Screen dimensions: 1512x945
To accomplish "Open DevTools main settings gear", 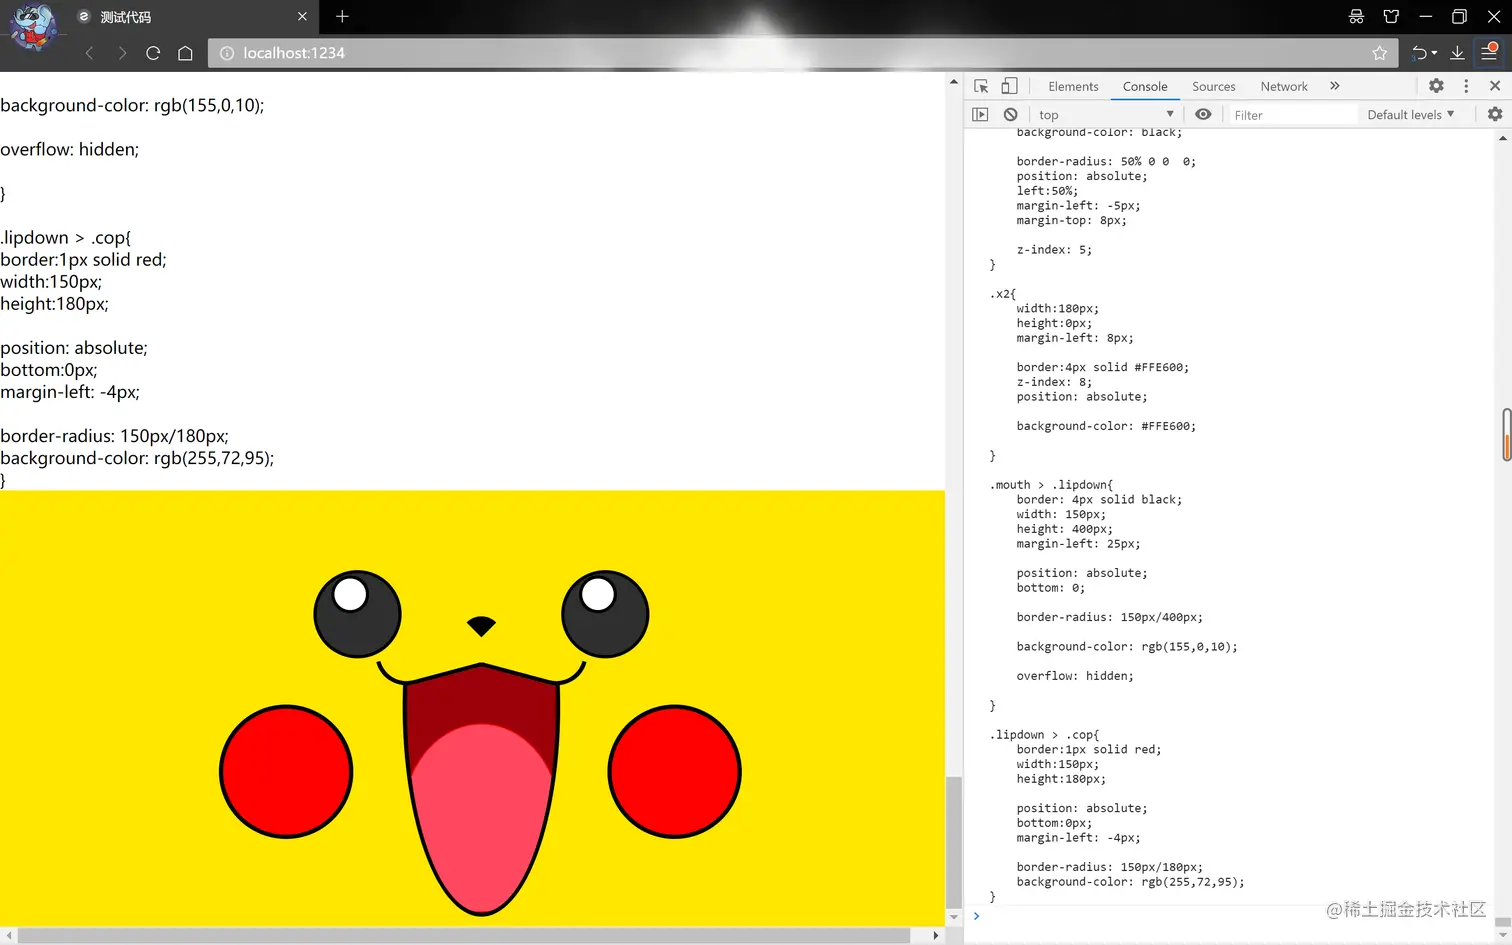I will (x=1436, y=86).
